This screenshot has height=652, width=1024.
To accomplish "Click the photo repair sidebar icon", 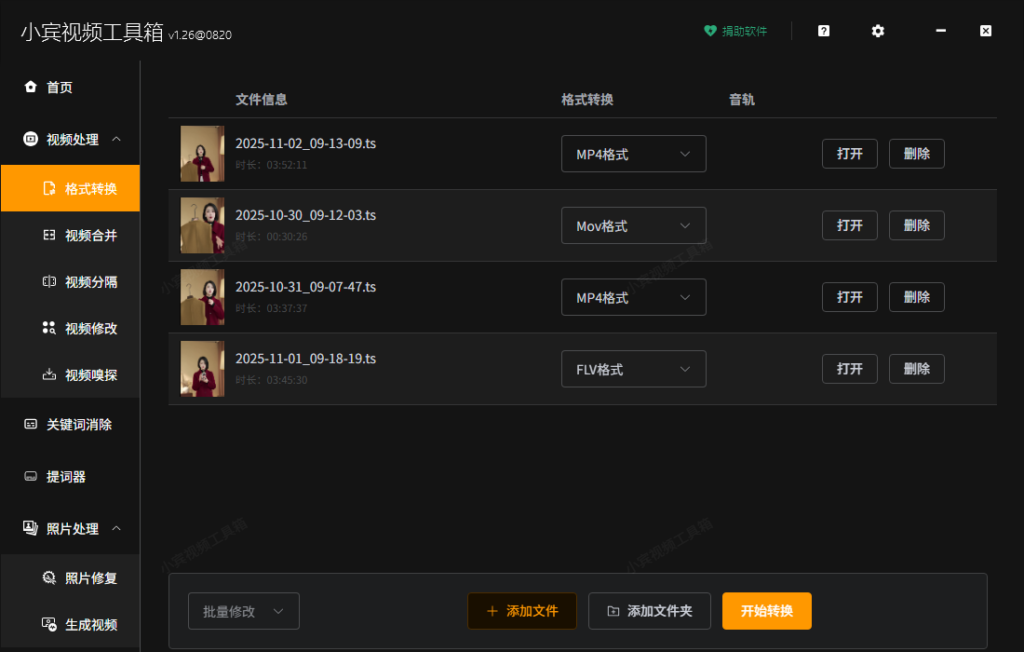I will 49,578.
